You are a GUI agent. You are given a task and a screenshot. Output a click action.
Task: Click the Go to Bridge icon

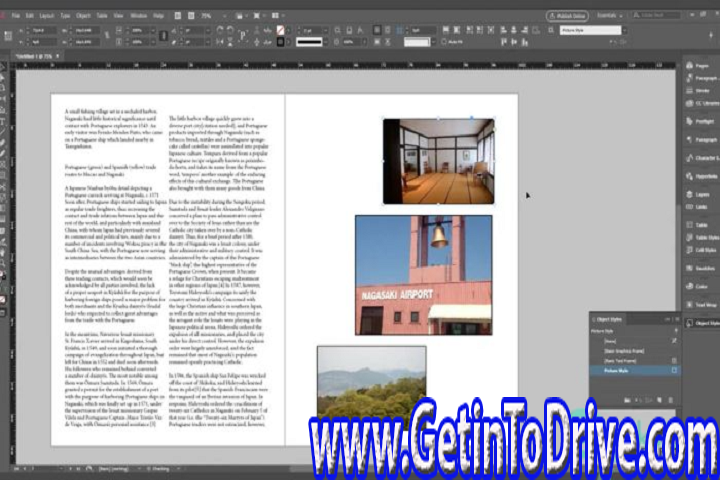click(x=178, y=16)
